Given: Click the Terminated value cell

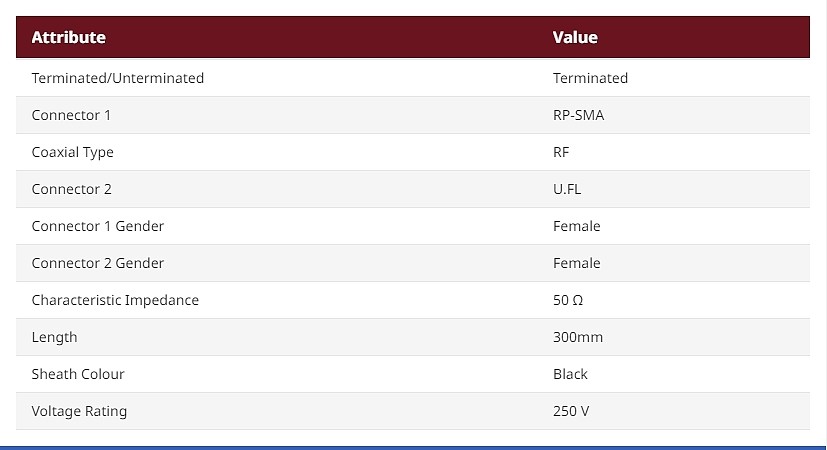Looking at the screenshot, I should 590,78.
